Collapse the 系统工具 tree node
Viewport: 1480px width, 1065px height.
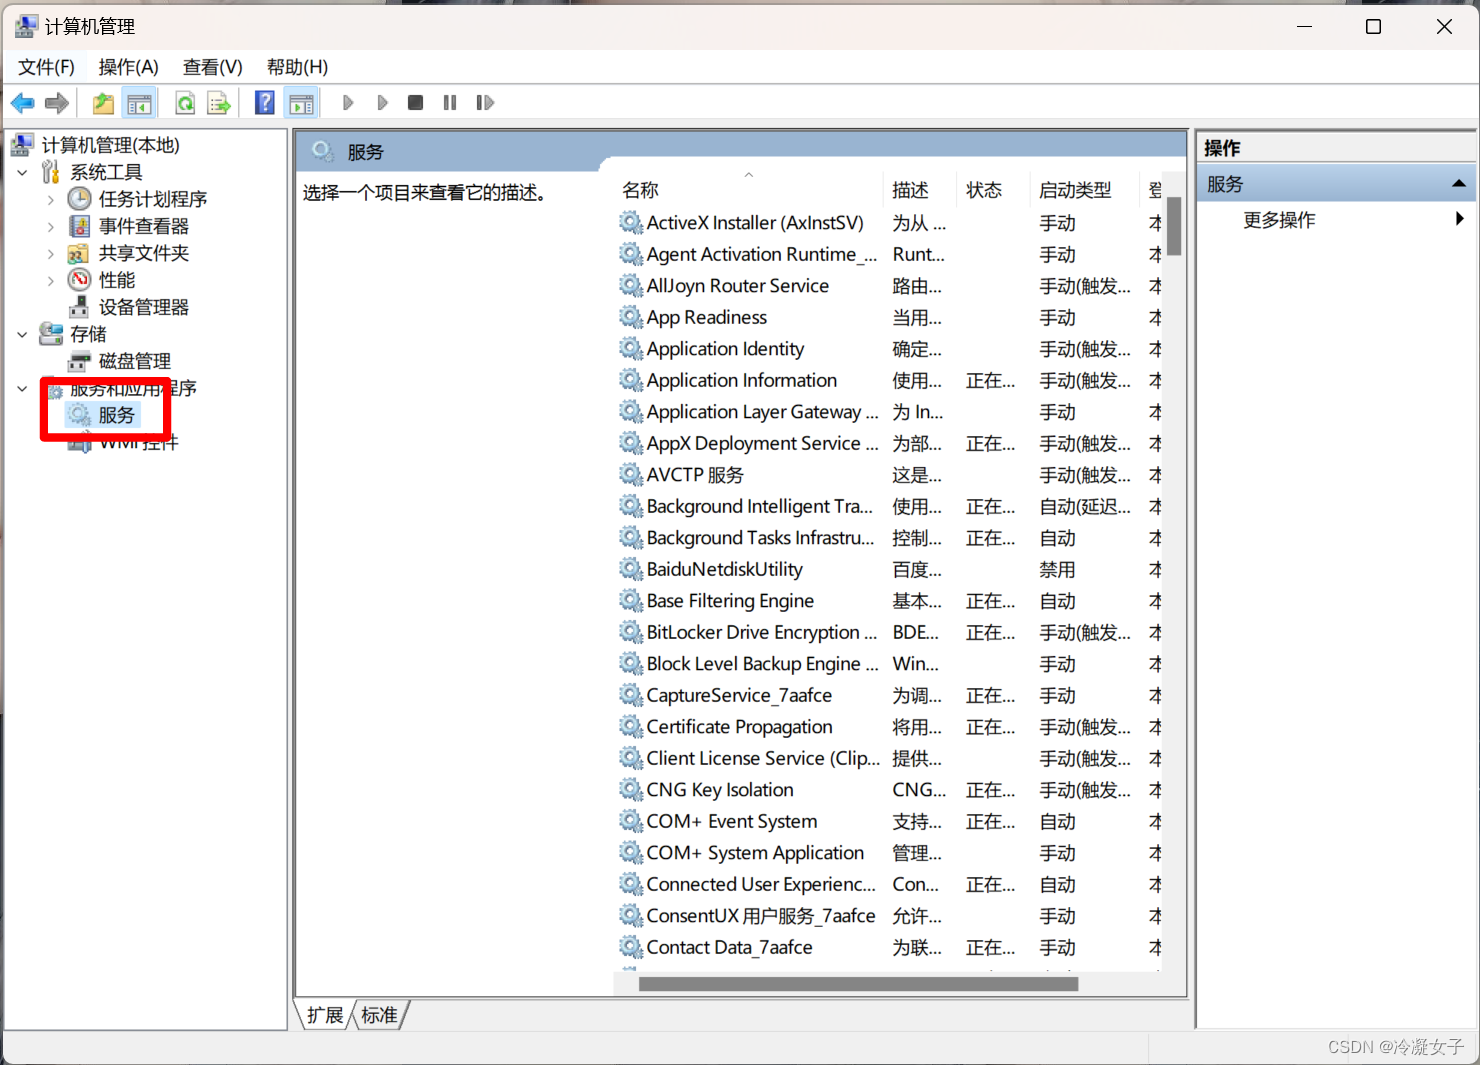click(x=22, y=172)
